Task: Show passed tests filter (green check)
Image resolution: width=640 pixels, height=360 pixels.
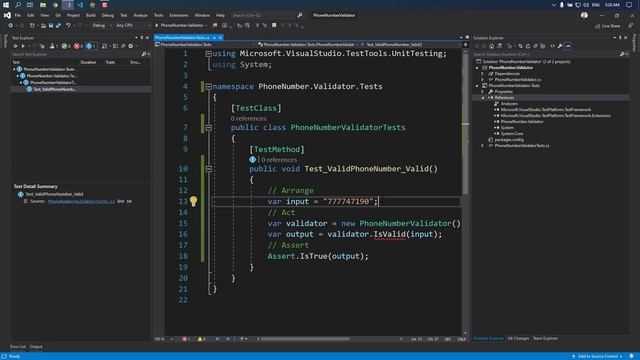Action: point(65,46)
